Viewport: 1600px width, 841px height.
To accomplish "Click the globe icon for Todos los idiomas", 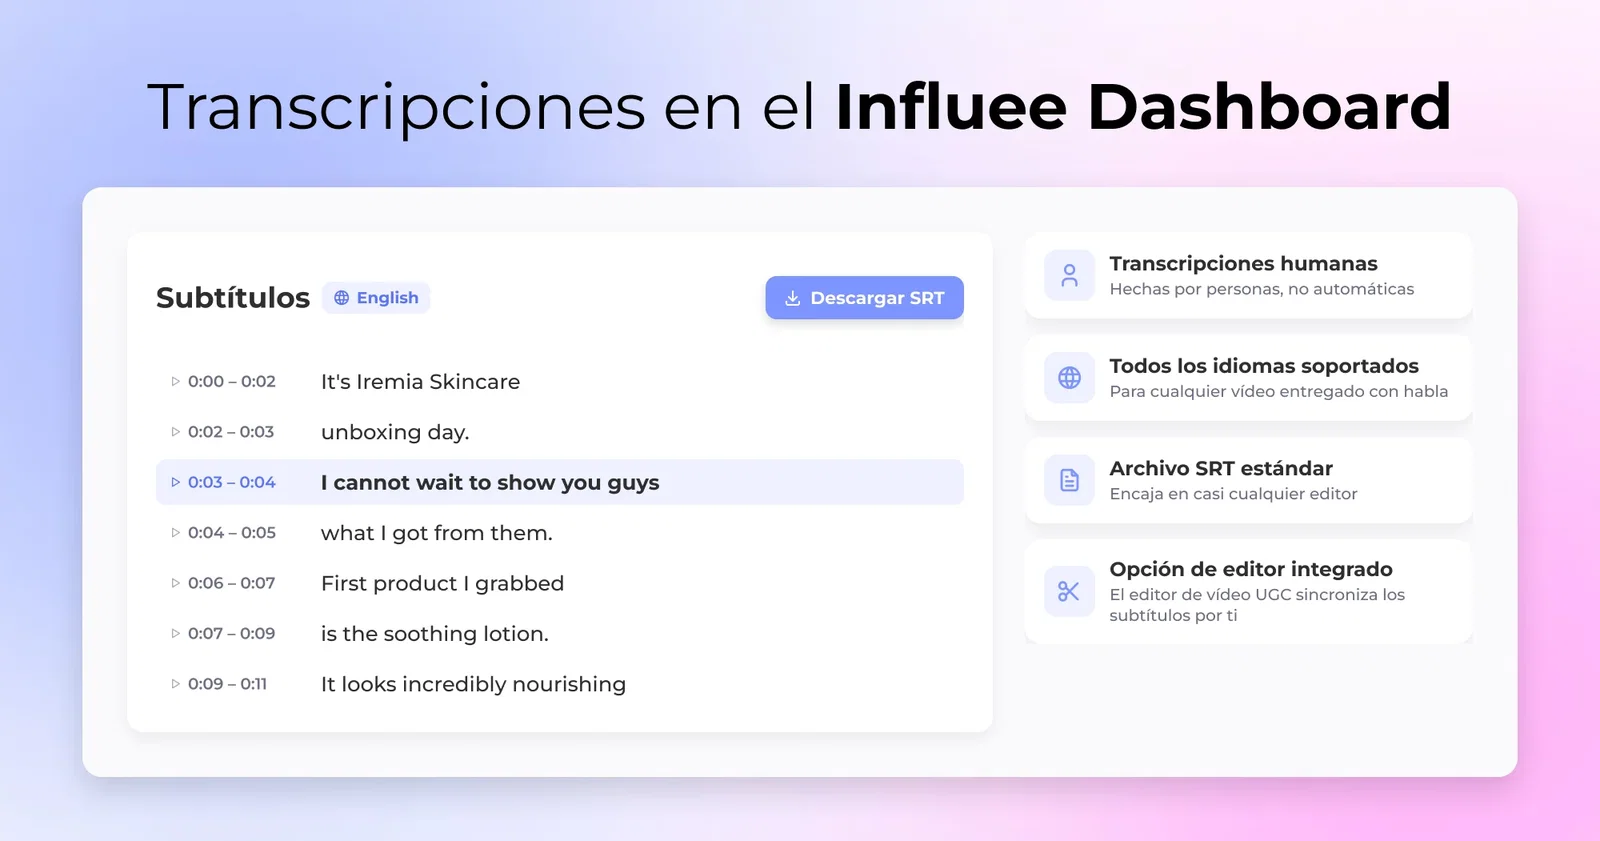I will point(1069,378).
